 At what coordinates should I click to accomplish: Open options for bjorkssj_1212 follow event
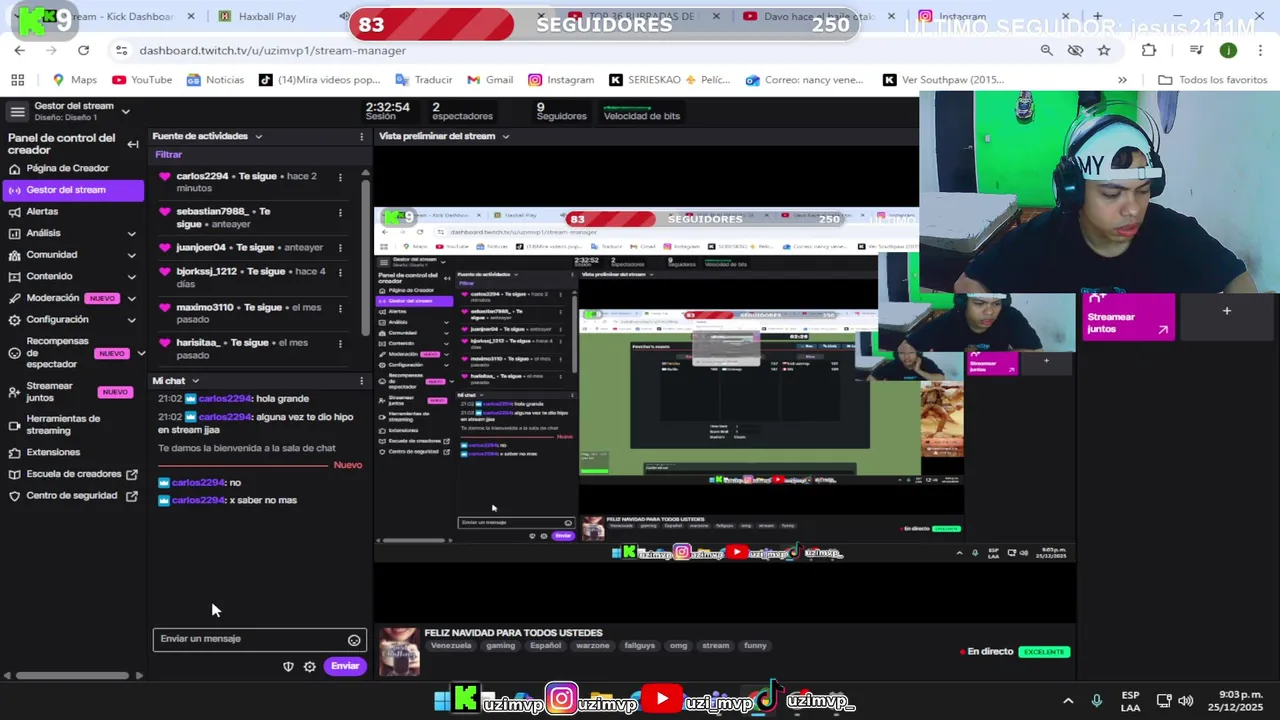tap(340, 273)
